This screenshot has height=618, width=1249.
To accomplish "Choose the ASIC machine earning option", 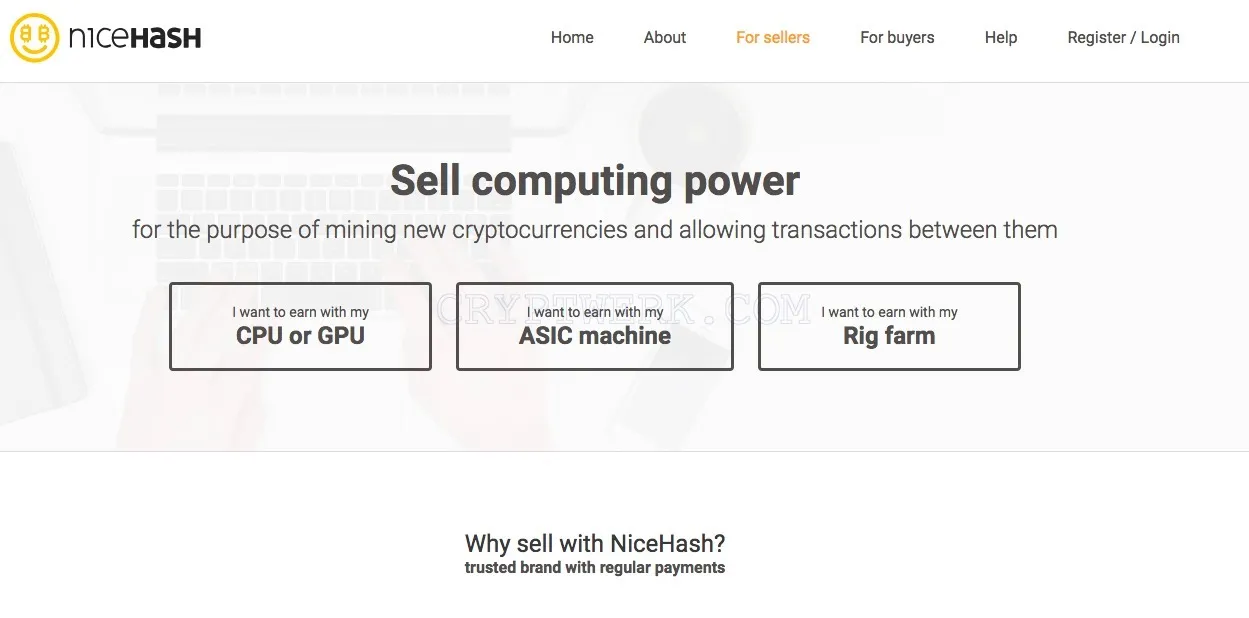I will (x=595, y=327).
